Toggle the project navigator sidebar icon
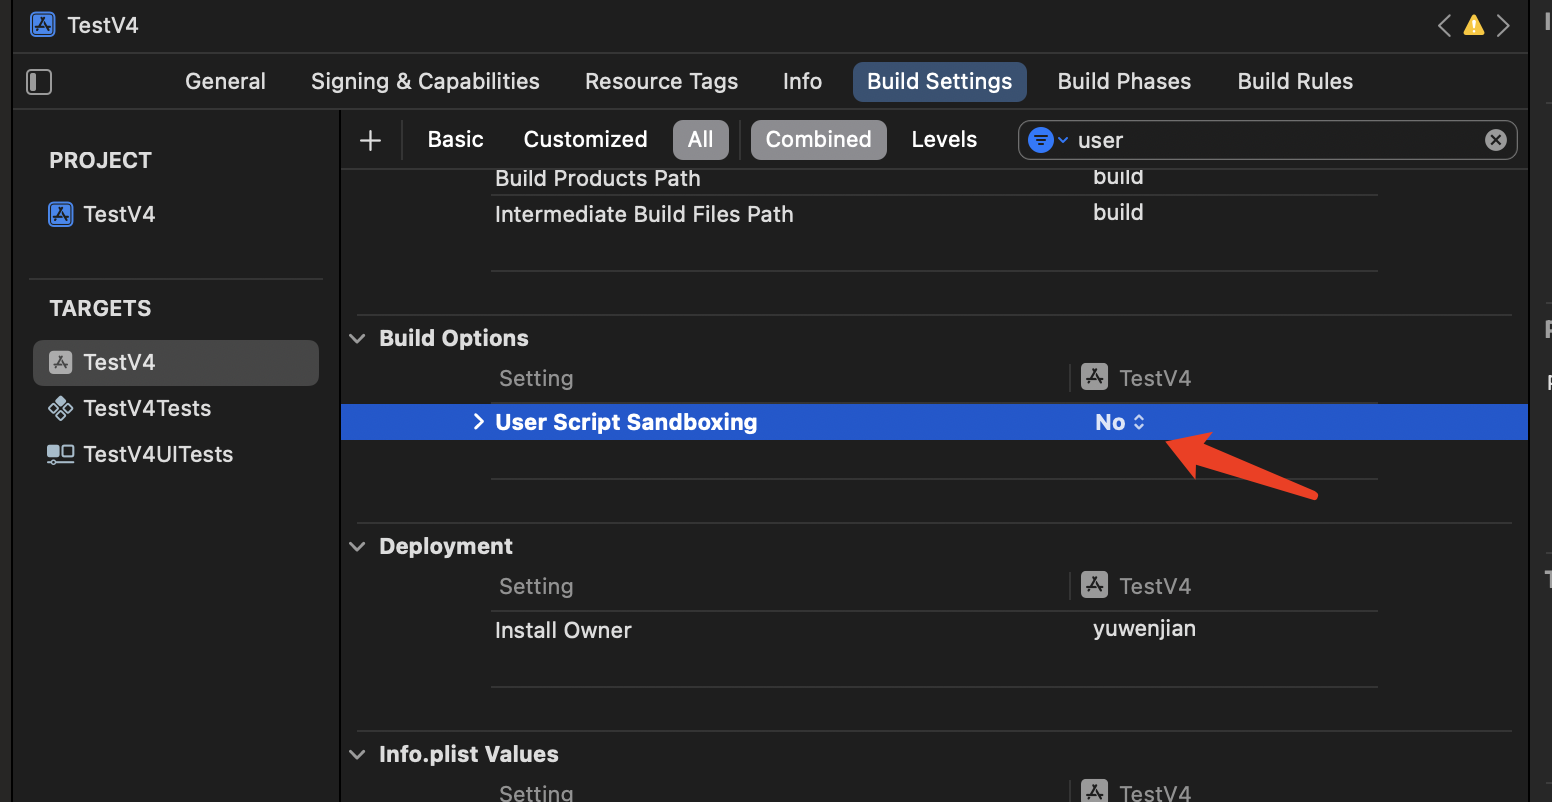Screen dimensions: 1552x802 39,82
